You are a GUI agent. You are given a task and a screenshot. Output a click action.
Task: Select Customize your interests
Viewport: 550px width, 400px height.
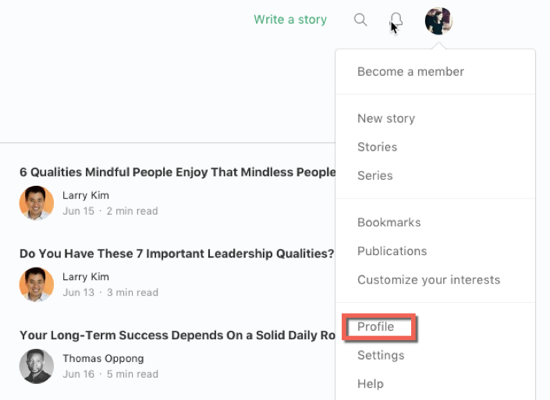click(429, 280)
